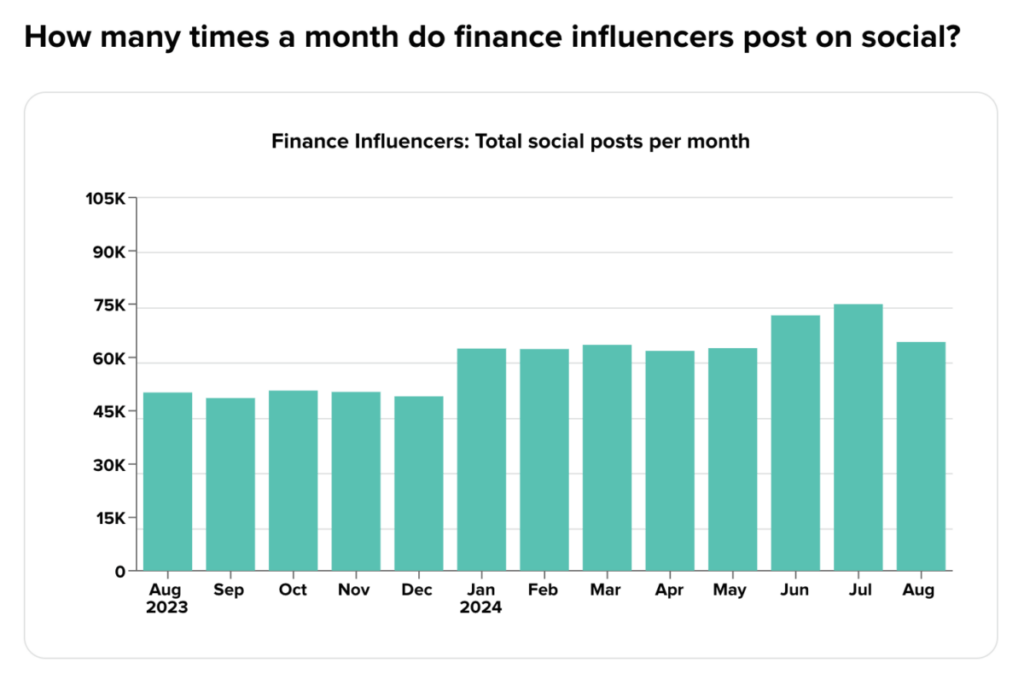The height and width of the screenshot is (680, 1024).
Task: Click the Jan 2024 x-axis label
Action: click(x=481, y=598)
